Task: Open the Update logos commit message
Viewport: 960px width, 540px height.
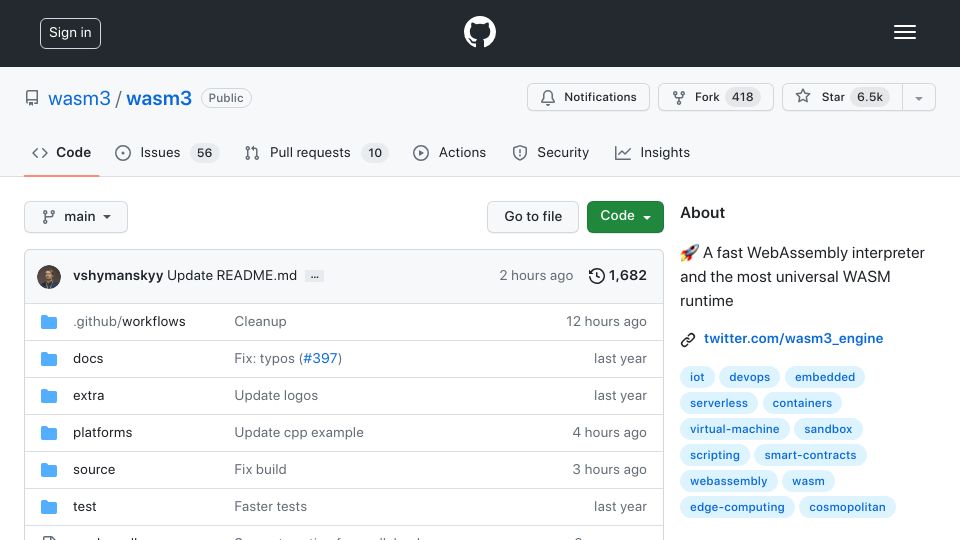Action: [276, 396]
